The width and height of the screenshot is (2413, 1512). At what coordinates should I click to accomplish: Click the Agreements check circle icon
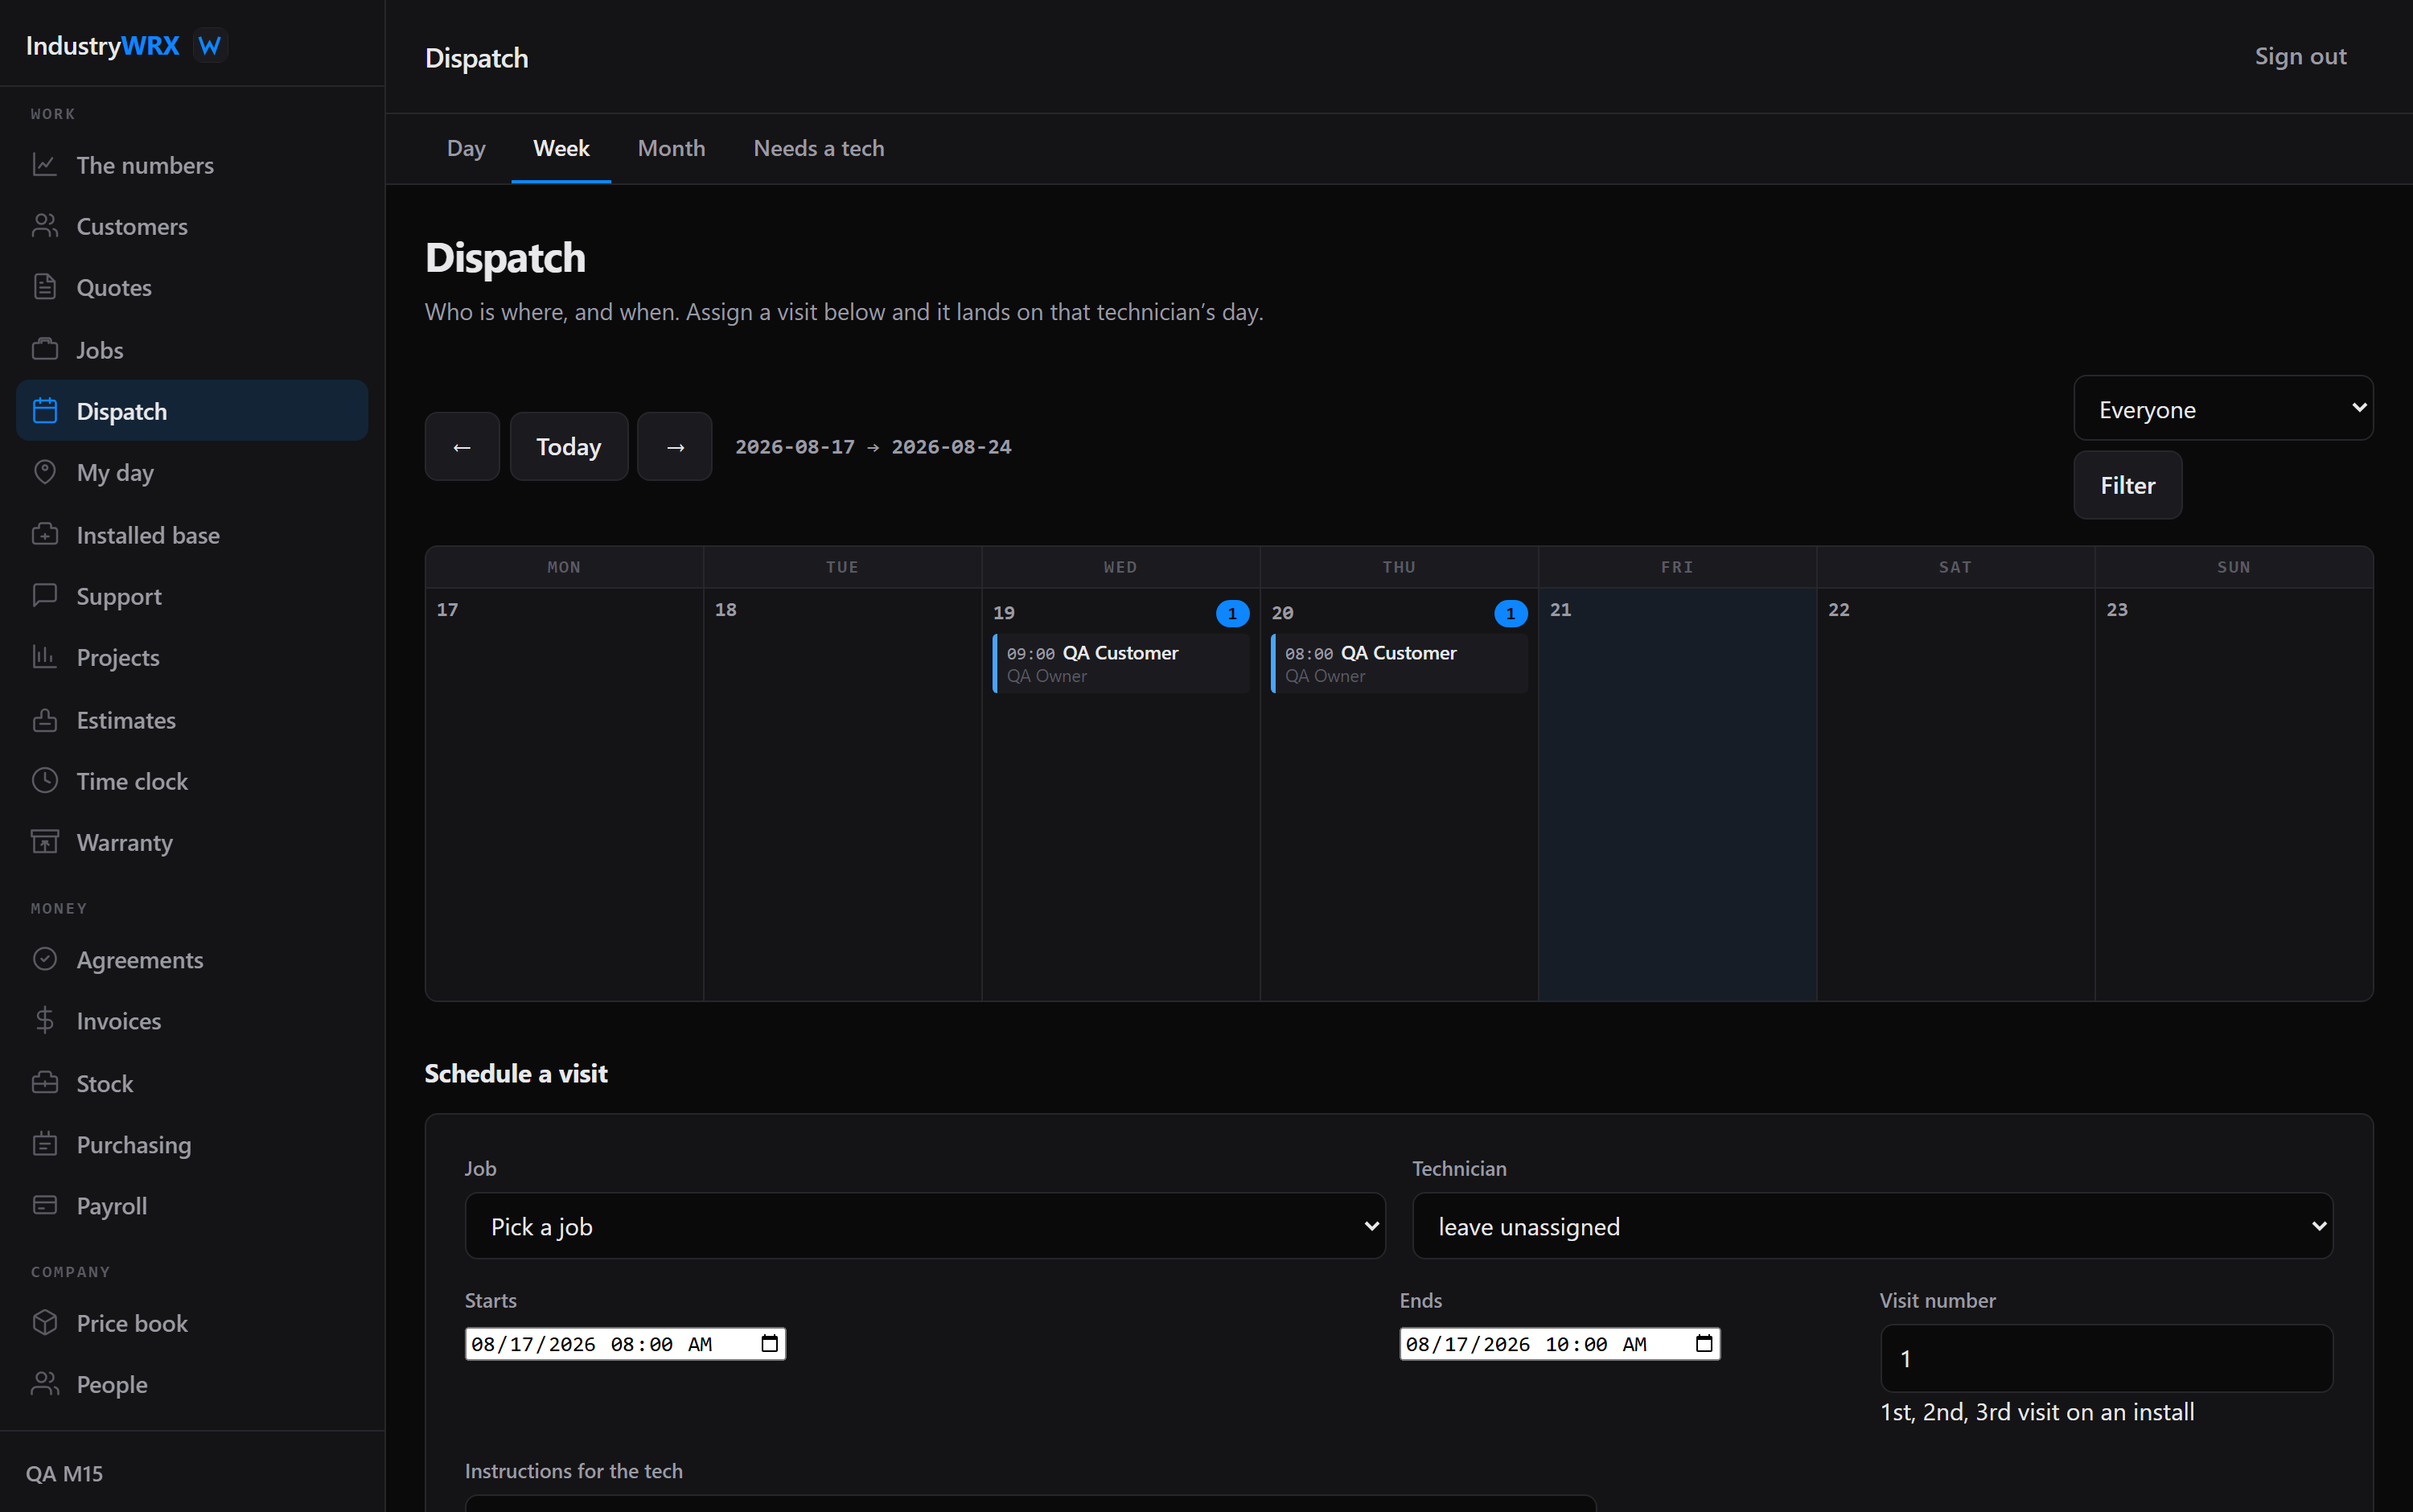(x=45, y=959)
